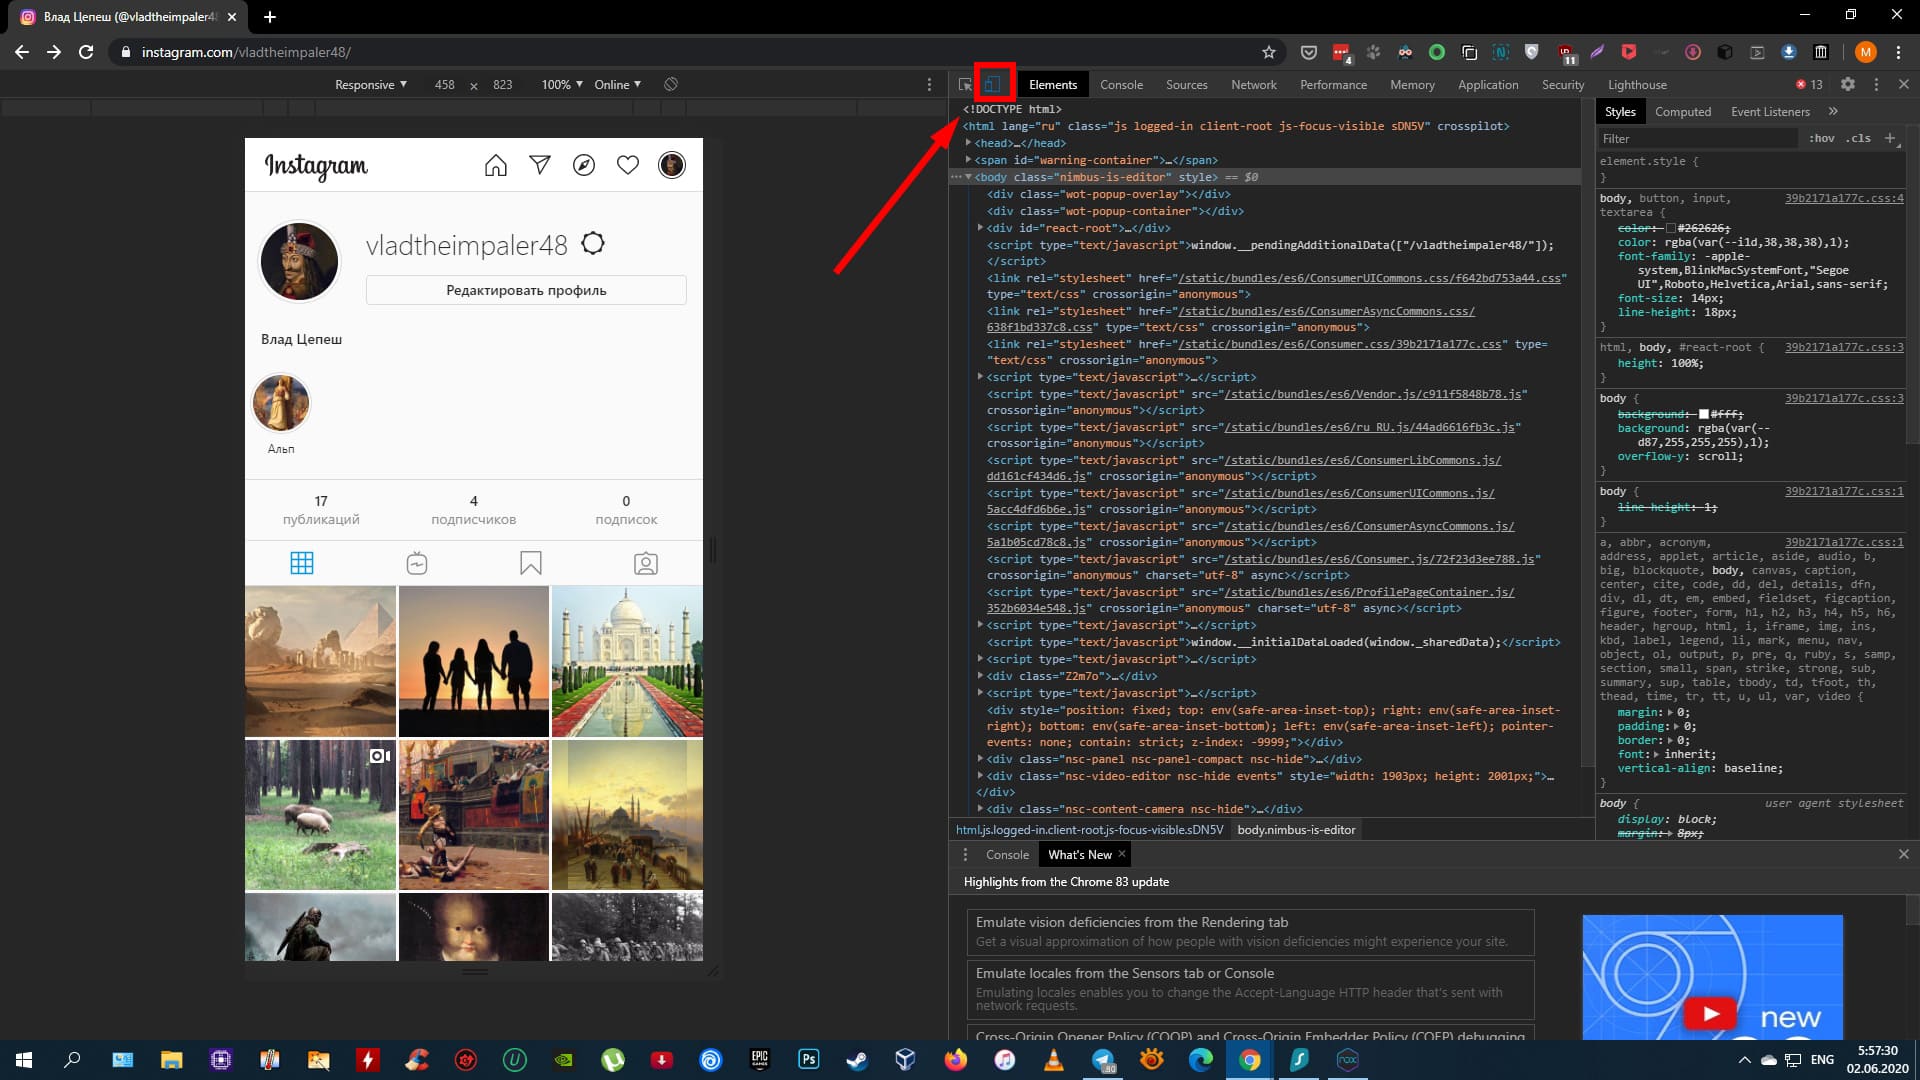This screenshot has width=1920, height=1080.
Task: Switch to the Network tab
Action: tap(1254, 84)
